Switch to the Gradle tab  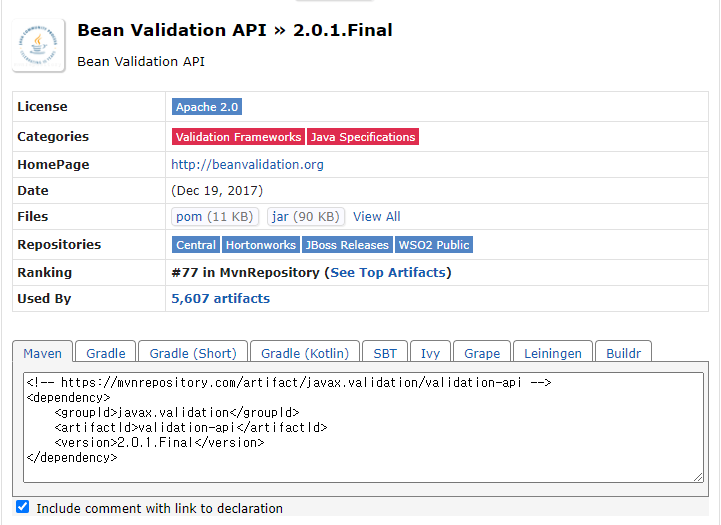106,353
